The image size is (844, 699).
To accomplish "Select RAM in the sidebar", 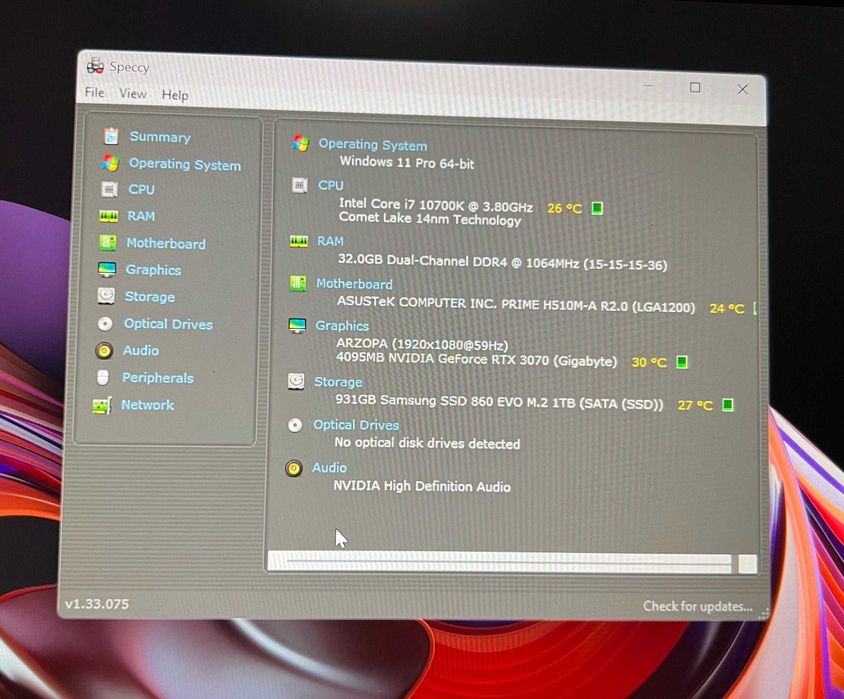I will 141,216.
